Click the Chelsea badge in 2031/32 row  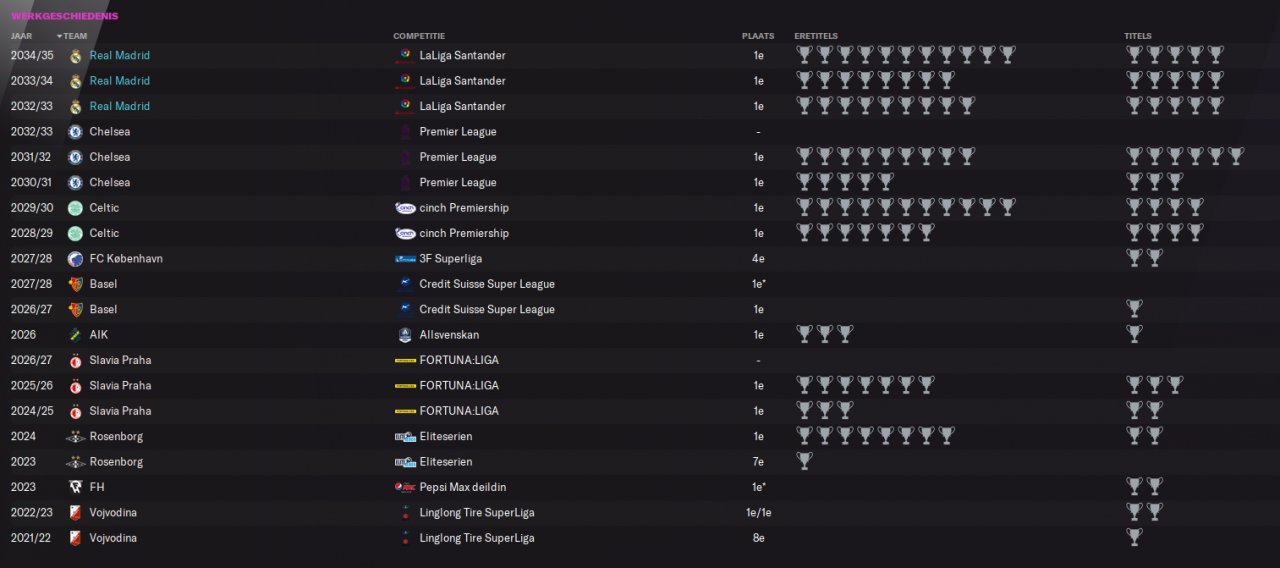click(75, 157)
